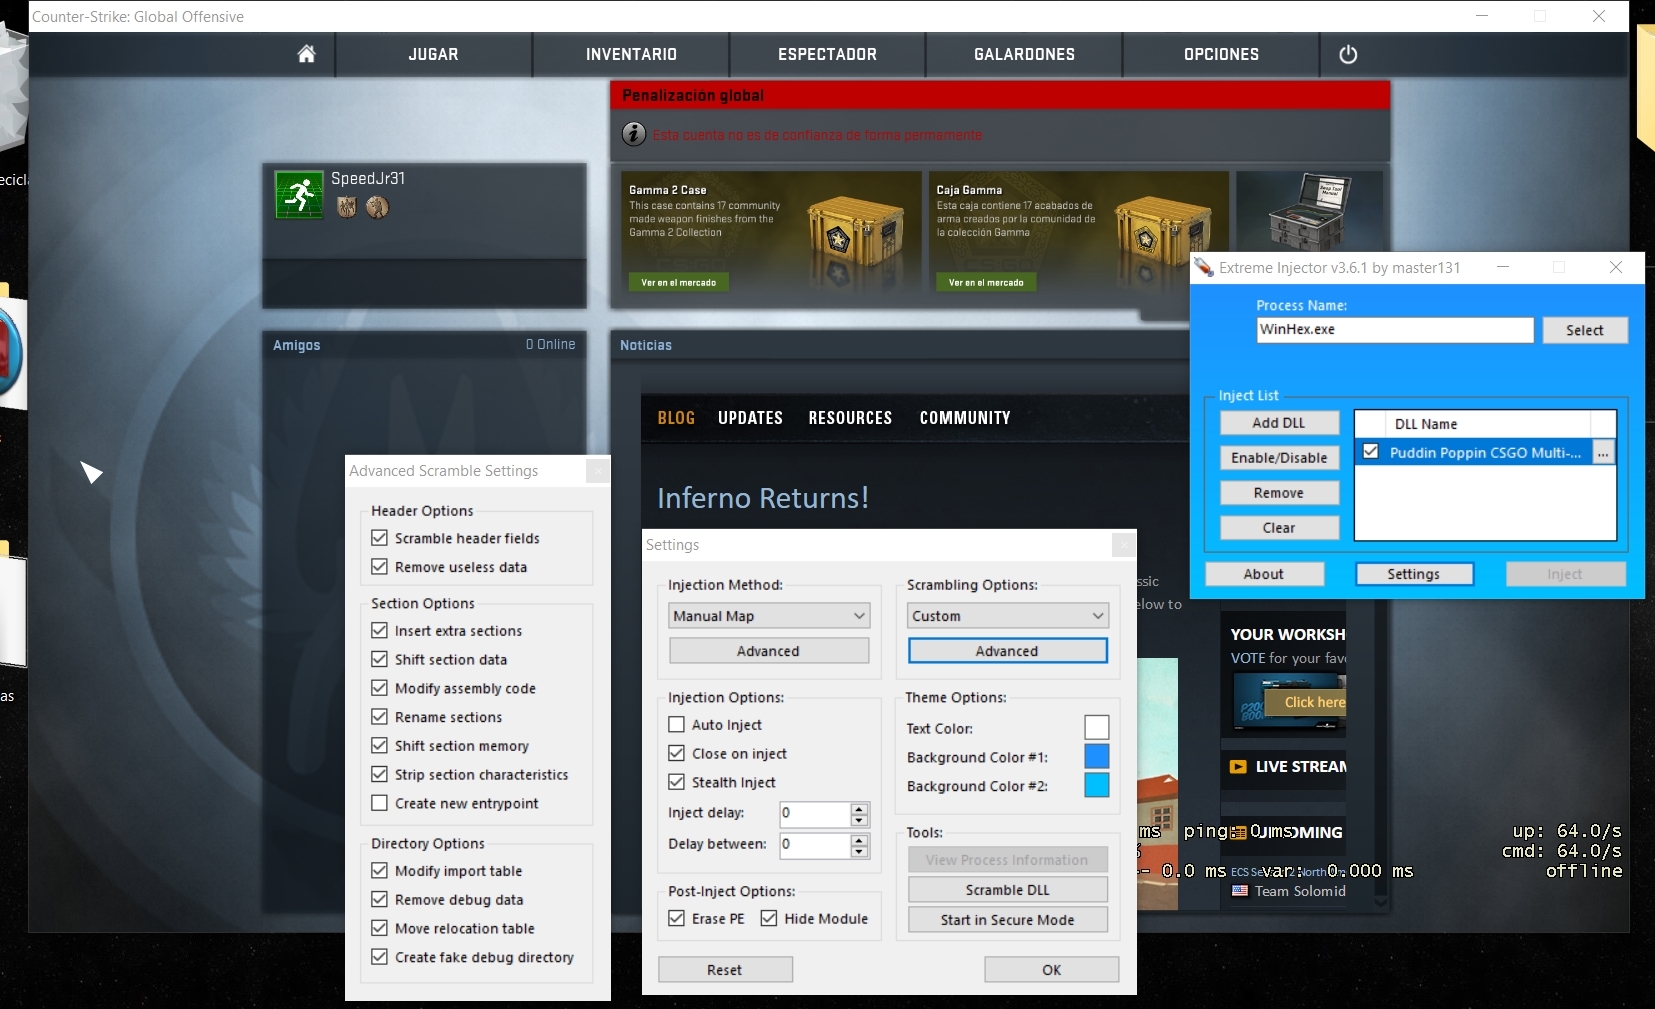Decrease the Delay between spinner value
Viewport: 1655px width, 1009px height.
point(859,851)
